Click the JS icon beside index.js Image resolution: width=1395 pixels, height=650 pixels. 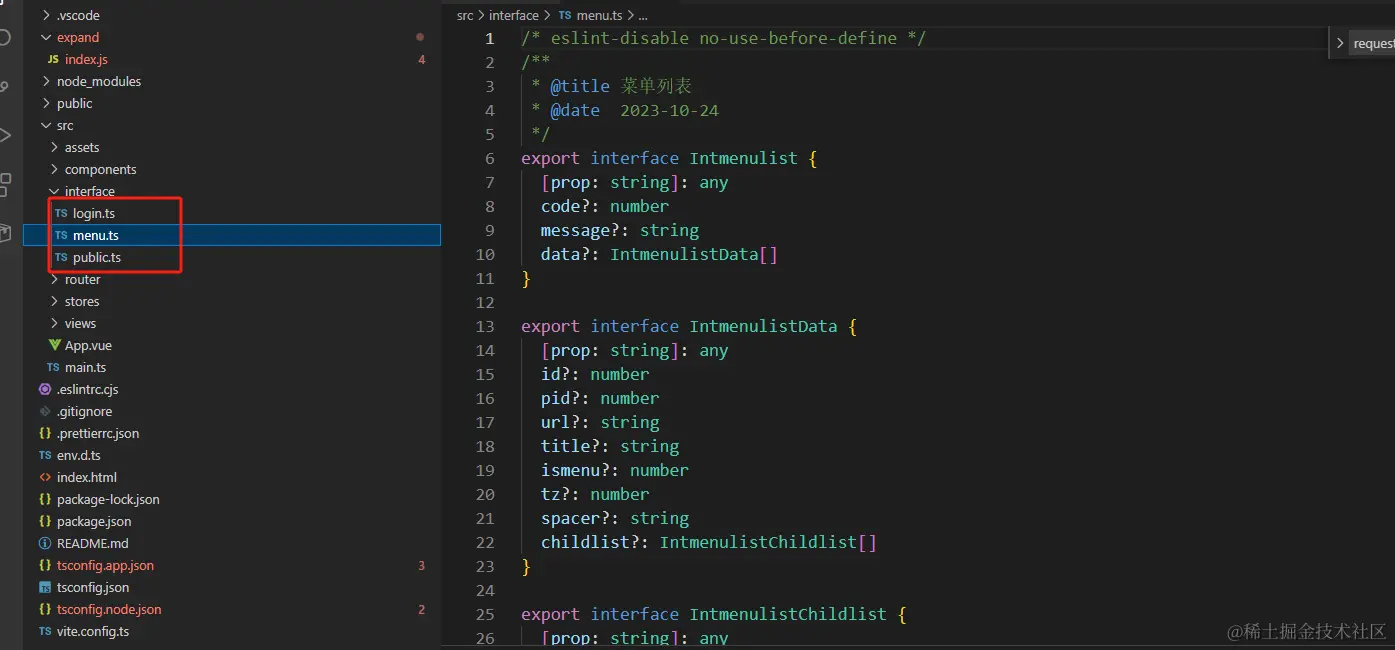click(x=53, y=60)
